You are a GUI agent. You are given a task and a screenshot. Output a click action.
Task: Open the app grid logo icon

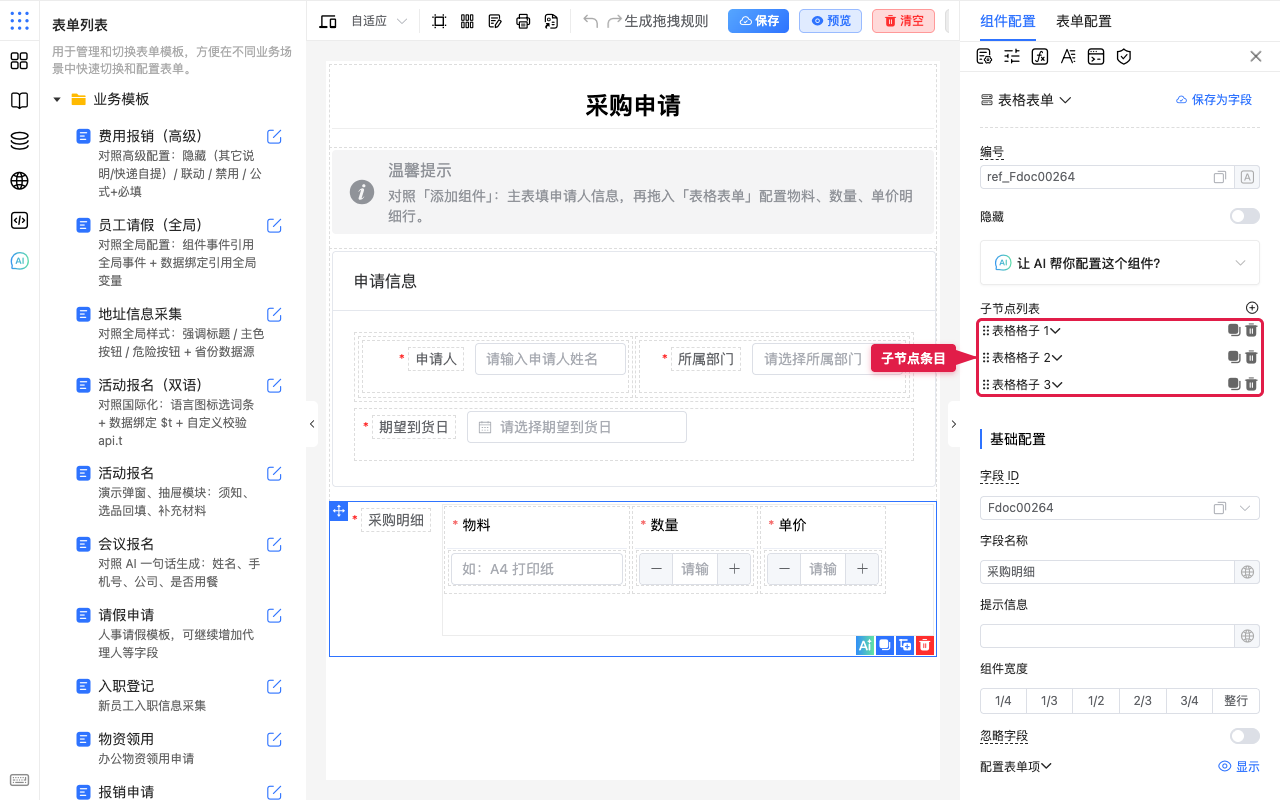(x=19, y=21)
